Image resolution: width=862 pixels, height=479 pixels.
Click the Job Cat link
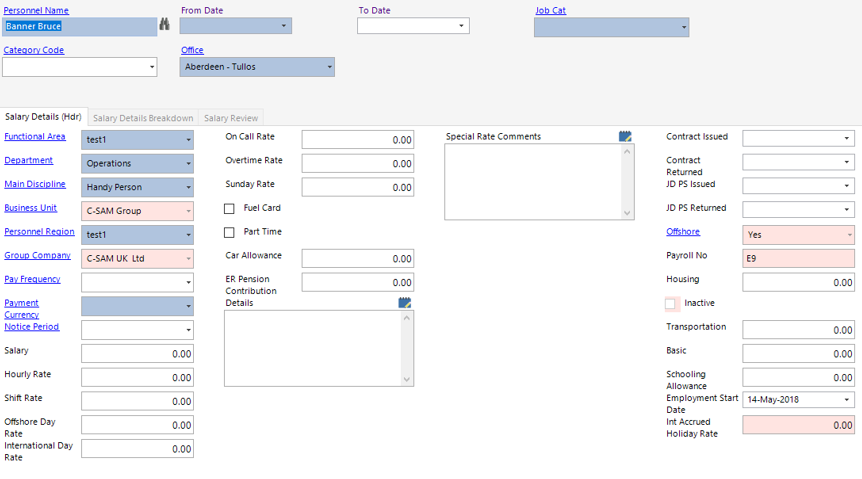550,10
